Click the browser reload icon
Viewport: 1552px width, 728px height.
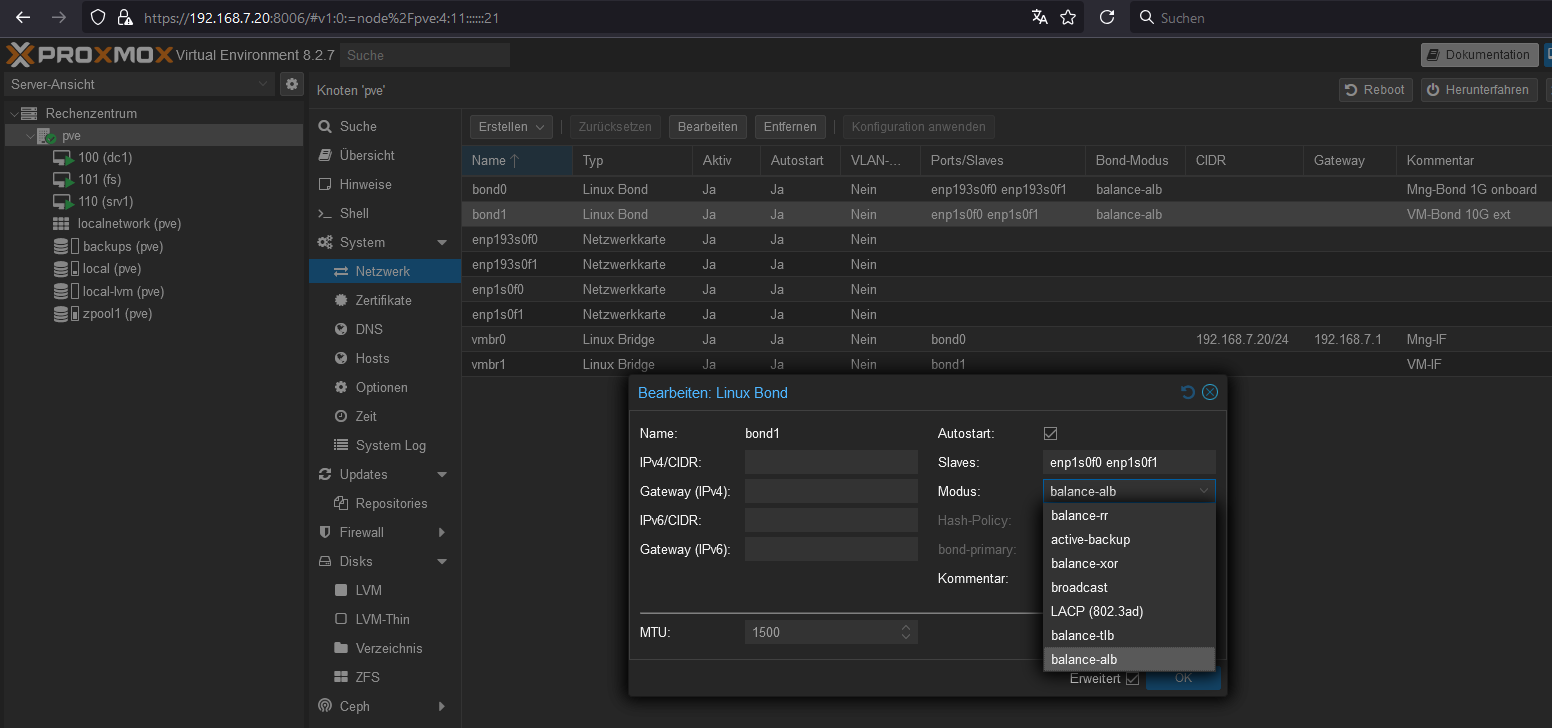(1106, 17)
